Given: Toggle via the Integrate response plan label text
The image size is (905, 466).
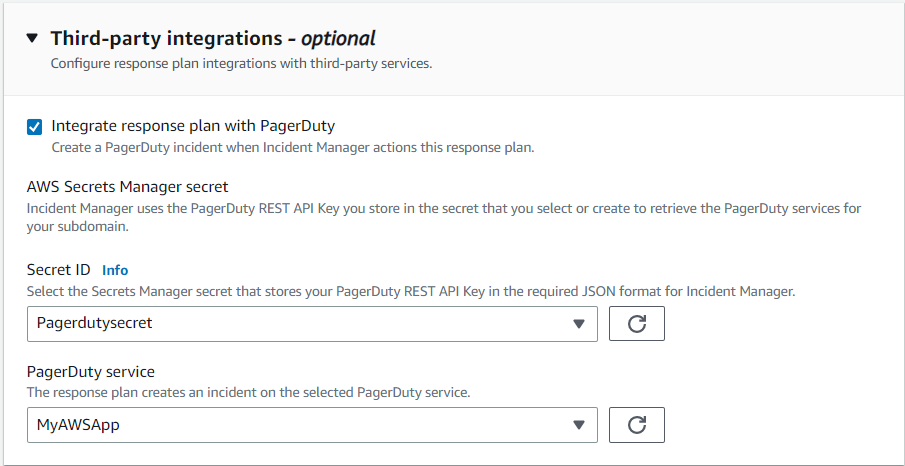Looking at the screenshot, I should pyautogui.click(x=193, y=126).
